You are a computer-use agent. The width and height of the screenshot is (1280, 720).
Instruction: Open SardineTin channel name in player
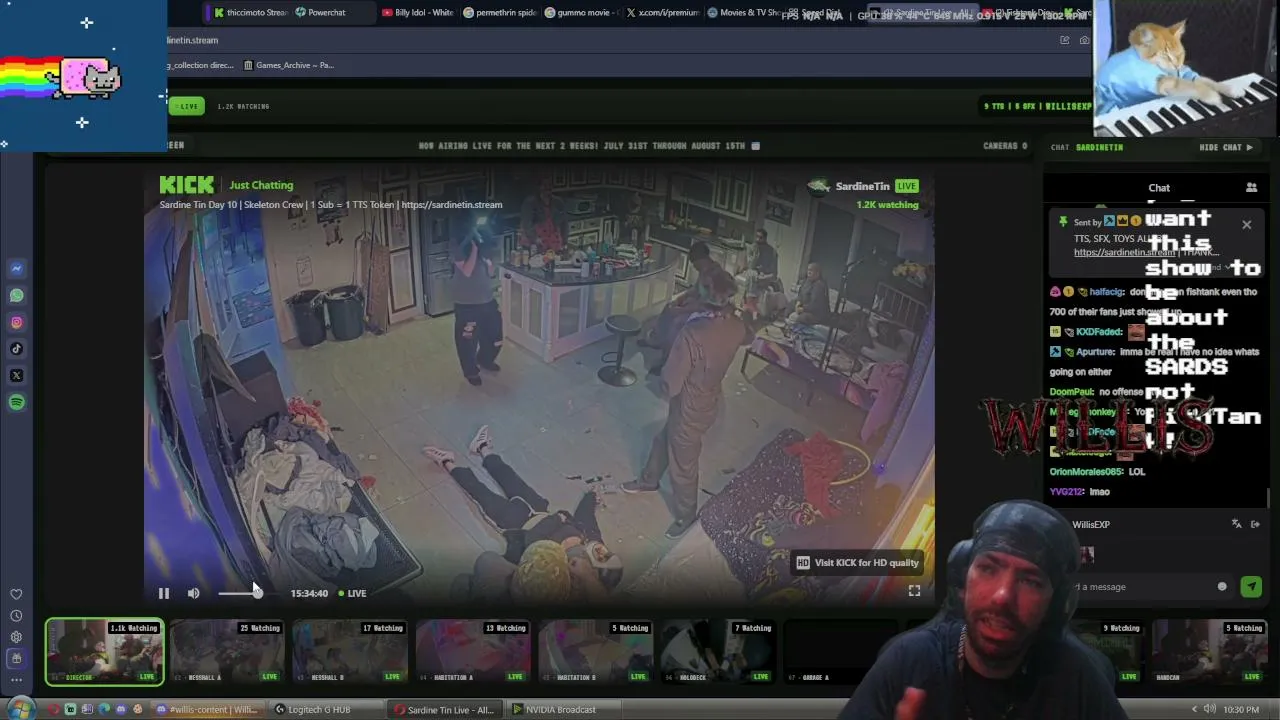tap(862, 186)
